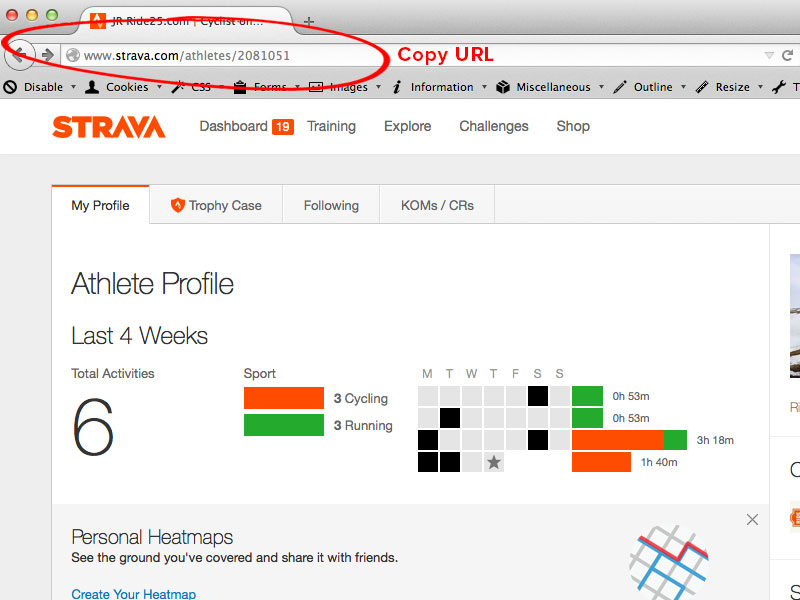Click the black Saturday activity square in the top calendar row
The width and height of the screenshot is (800, 600).
pos(538,396)
